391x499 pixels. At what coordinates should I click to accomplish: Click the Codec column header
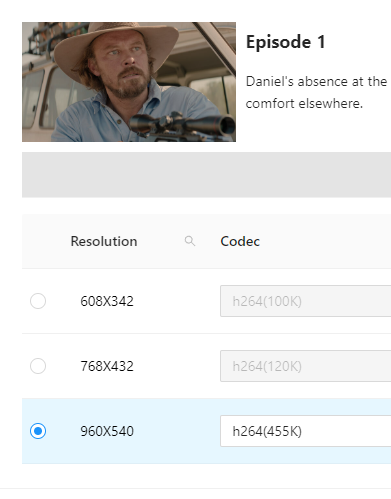coord(240,241)
